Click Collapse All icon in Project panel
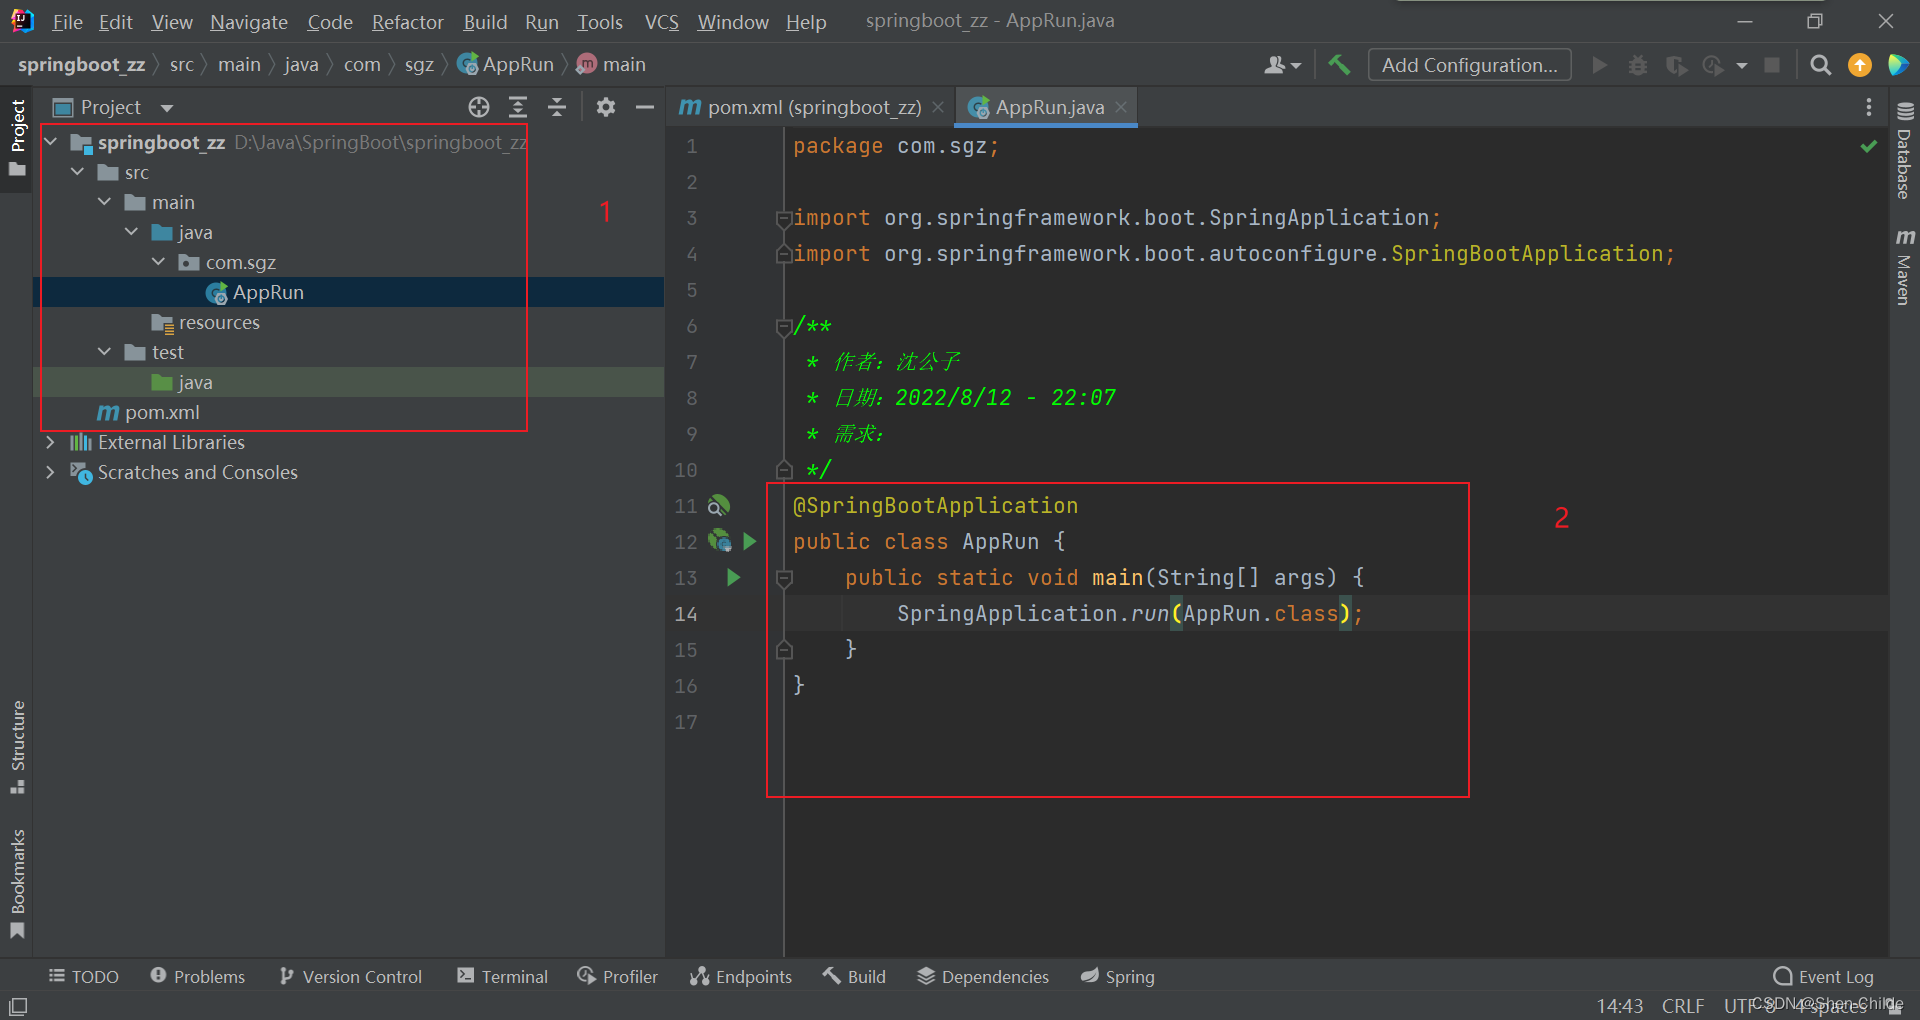The width and height of the screenshot is (1920, 1020). tap(557, 107)
